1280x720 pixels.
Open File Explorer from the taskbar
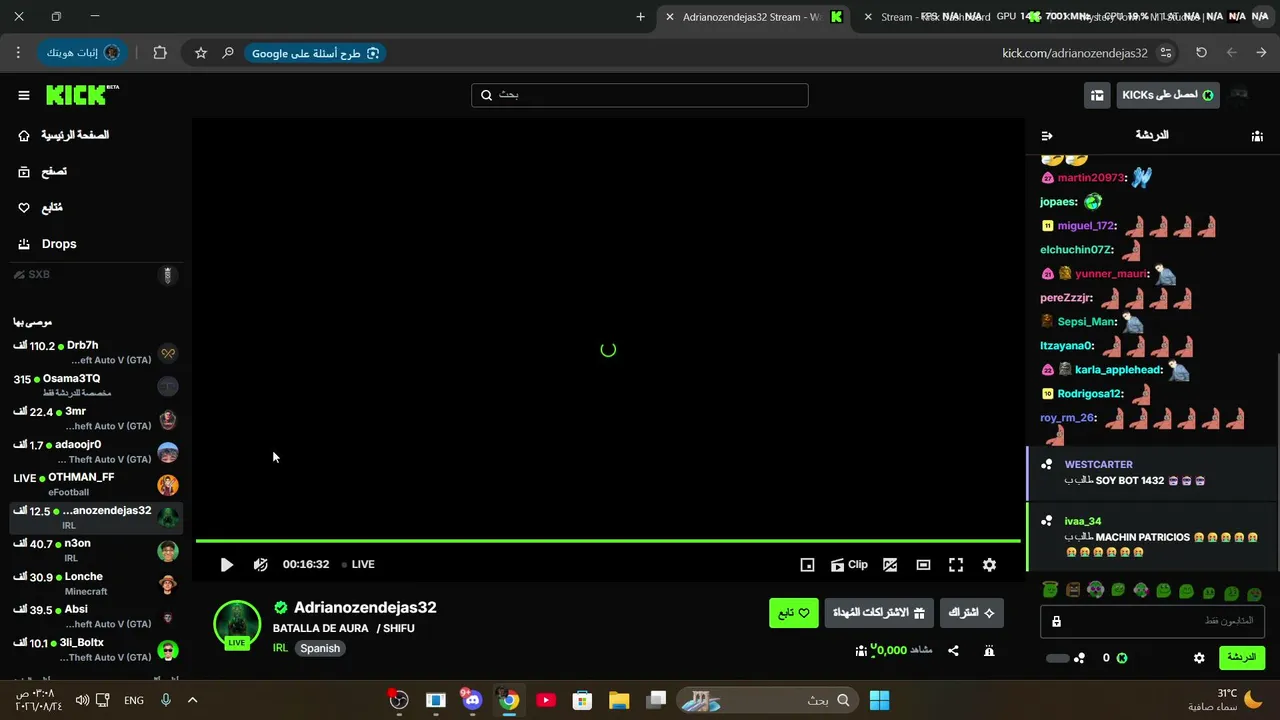click(x=619, y=700)
